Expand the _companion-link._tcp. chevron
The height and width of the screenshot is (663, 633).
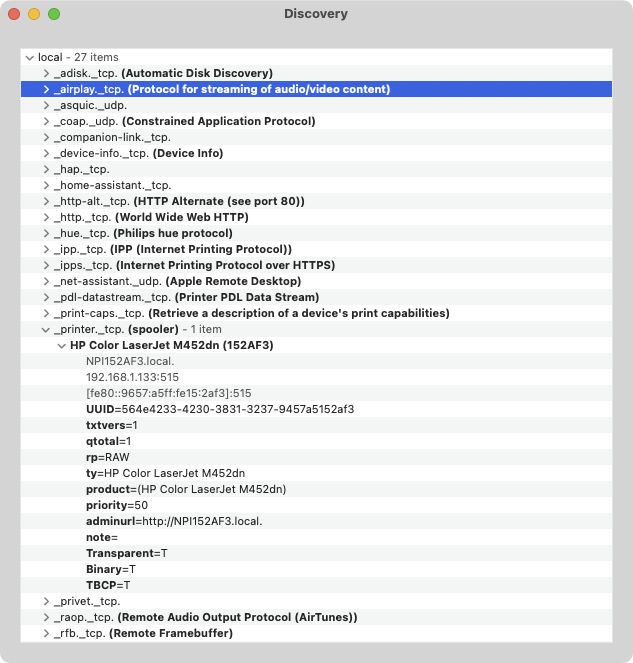(x=46, y=137)
